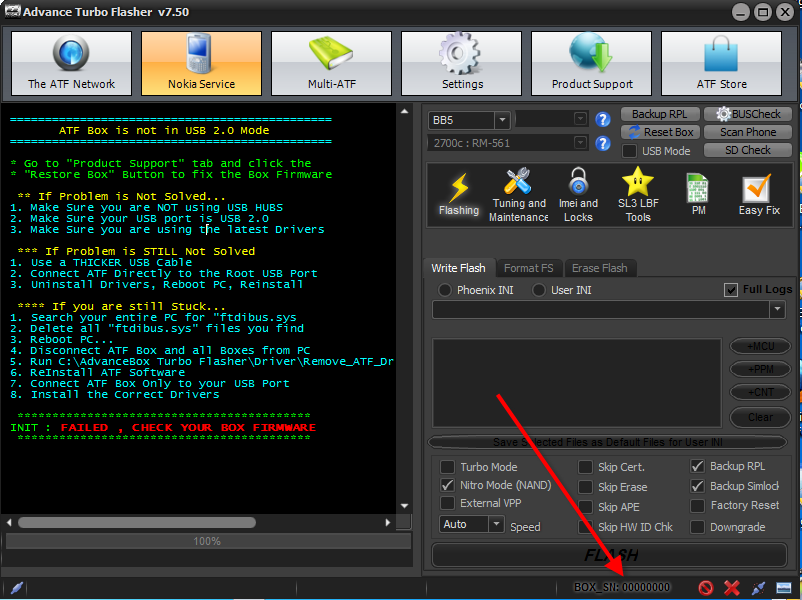Click the blue window icon at bottom-right corner
802x600 pixels.
click(x=784, y=588)
